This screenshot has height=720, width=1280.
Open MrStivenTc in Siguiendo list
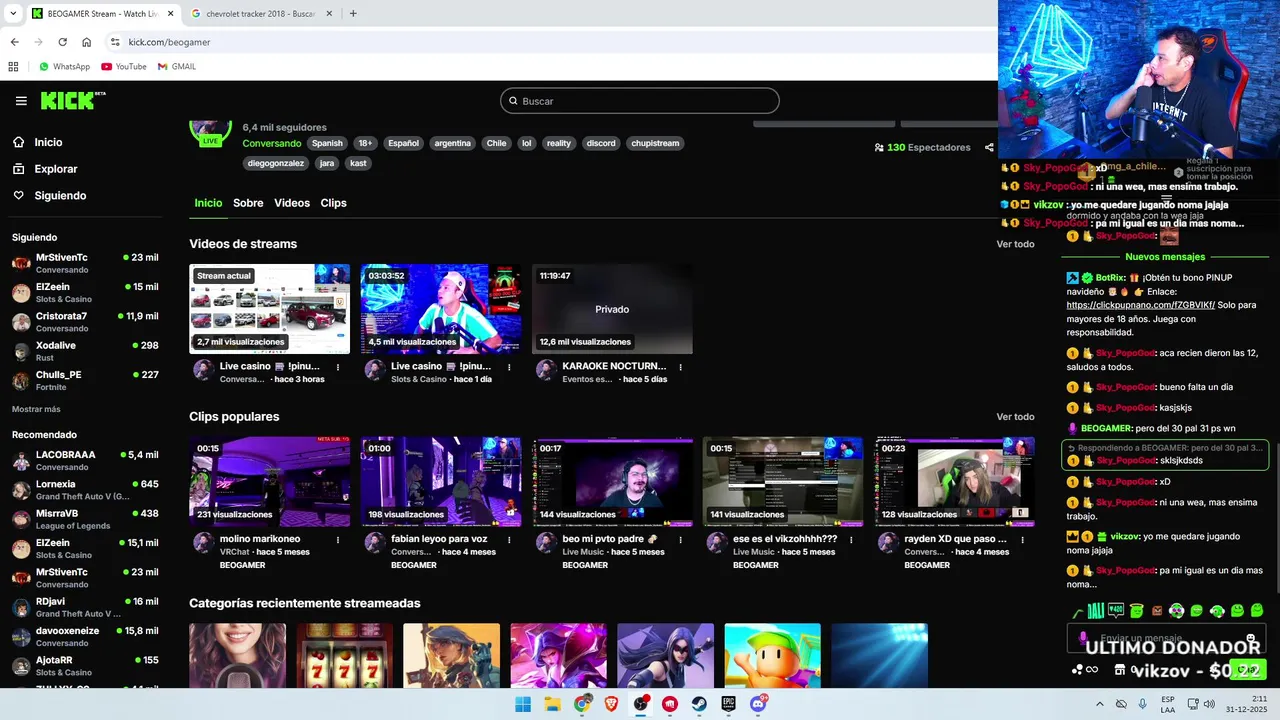(x=85, y=263)
